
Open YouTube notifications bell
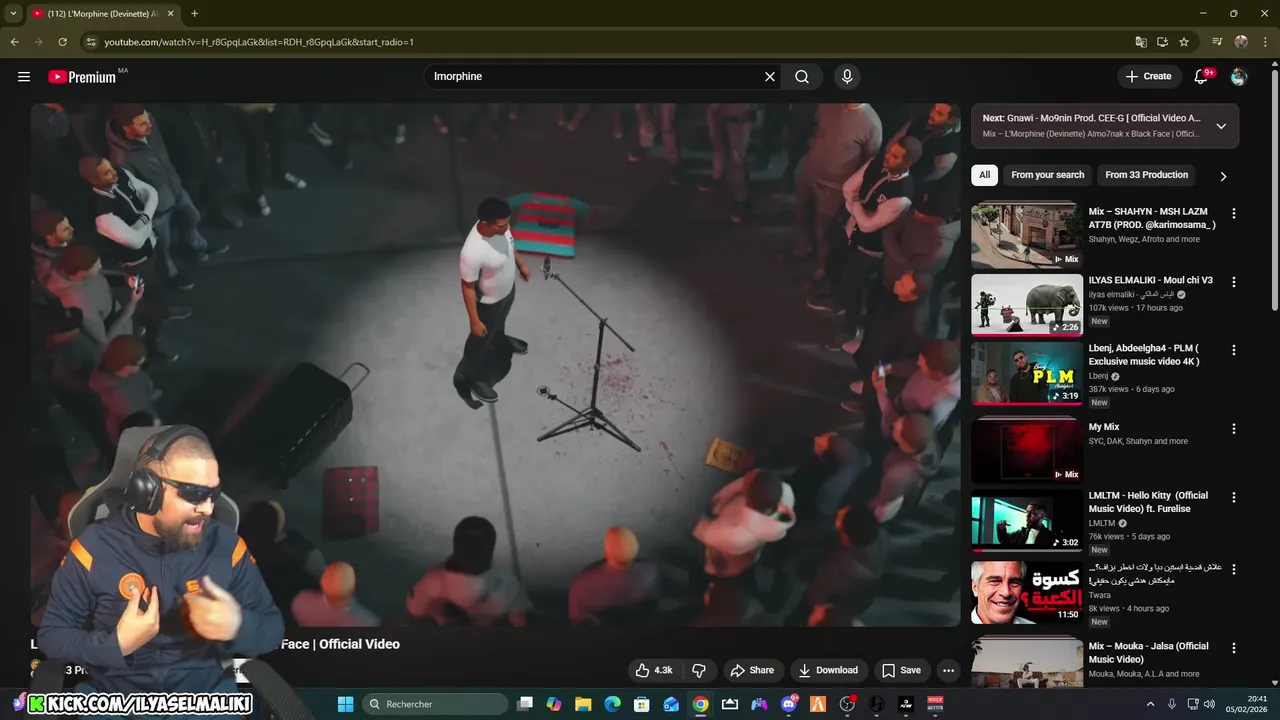(x=1201, y=76)
